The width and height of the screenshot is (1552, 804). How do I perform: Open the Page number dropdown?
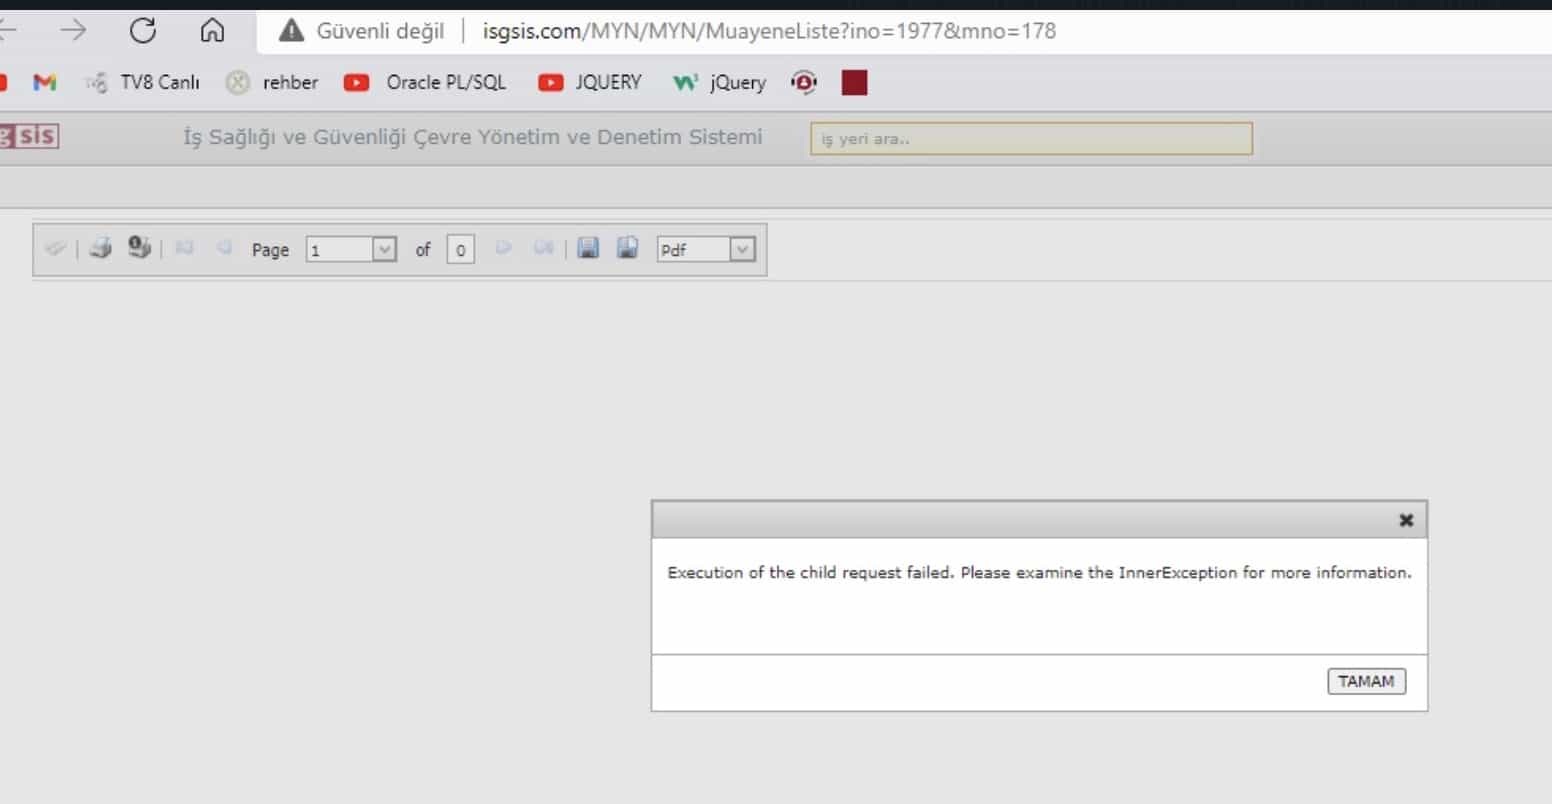(384, 250)
